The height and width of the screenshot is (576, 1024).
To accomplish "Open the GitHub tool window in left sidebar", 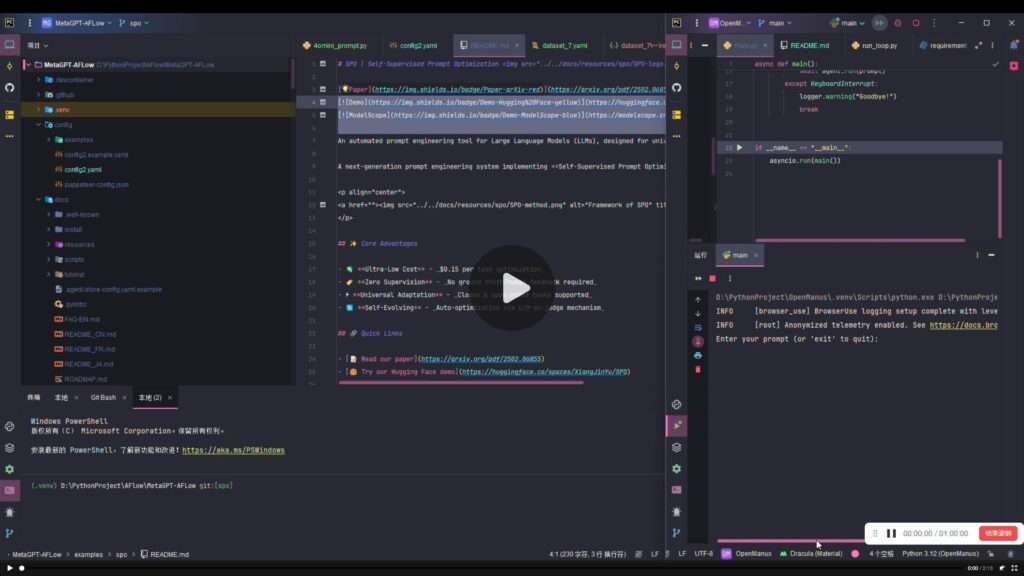I will (x=10, y=87).
